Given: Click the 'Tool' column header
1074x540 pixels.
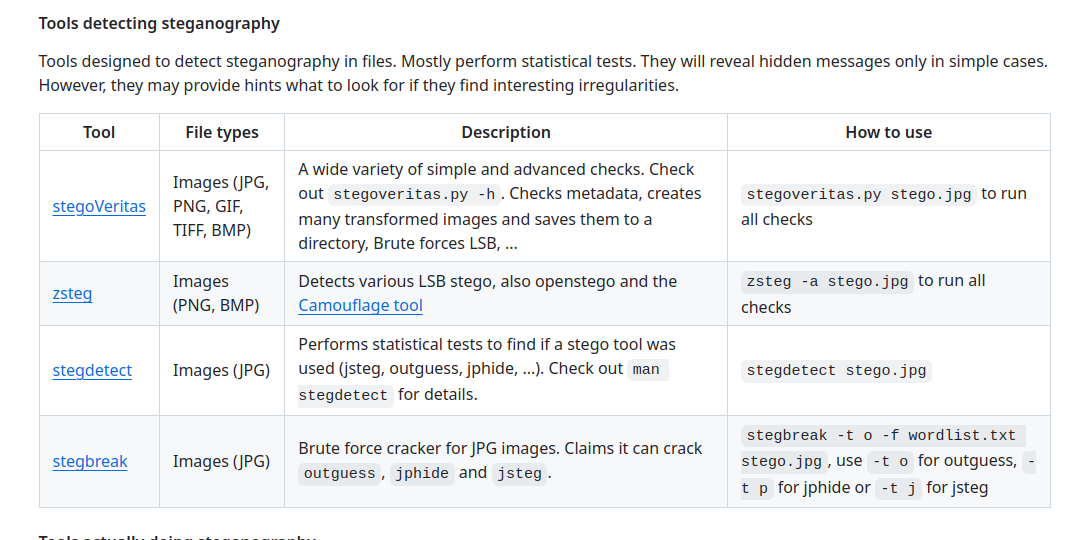Looking at the screenshot, I should click(x=99, y=132).
